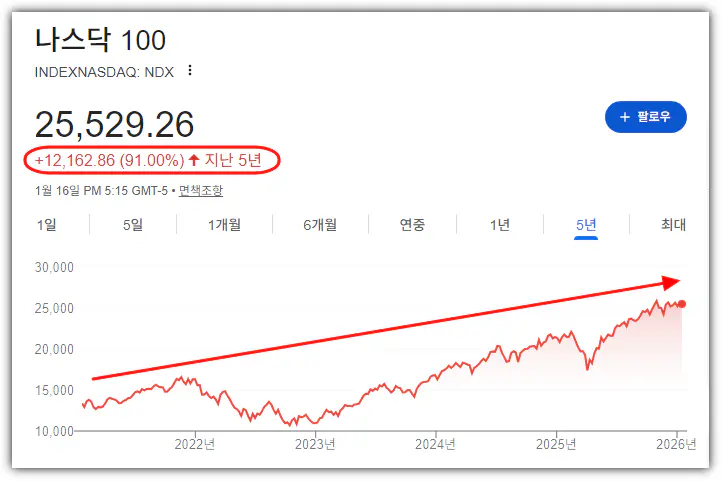722x481 pixels.
Task: Select the 5년 range tab
Action: pos(586,225)
